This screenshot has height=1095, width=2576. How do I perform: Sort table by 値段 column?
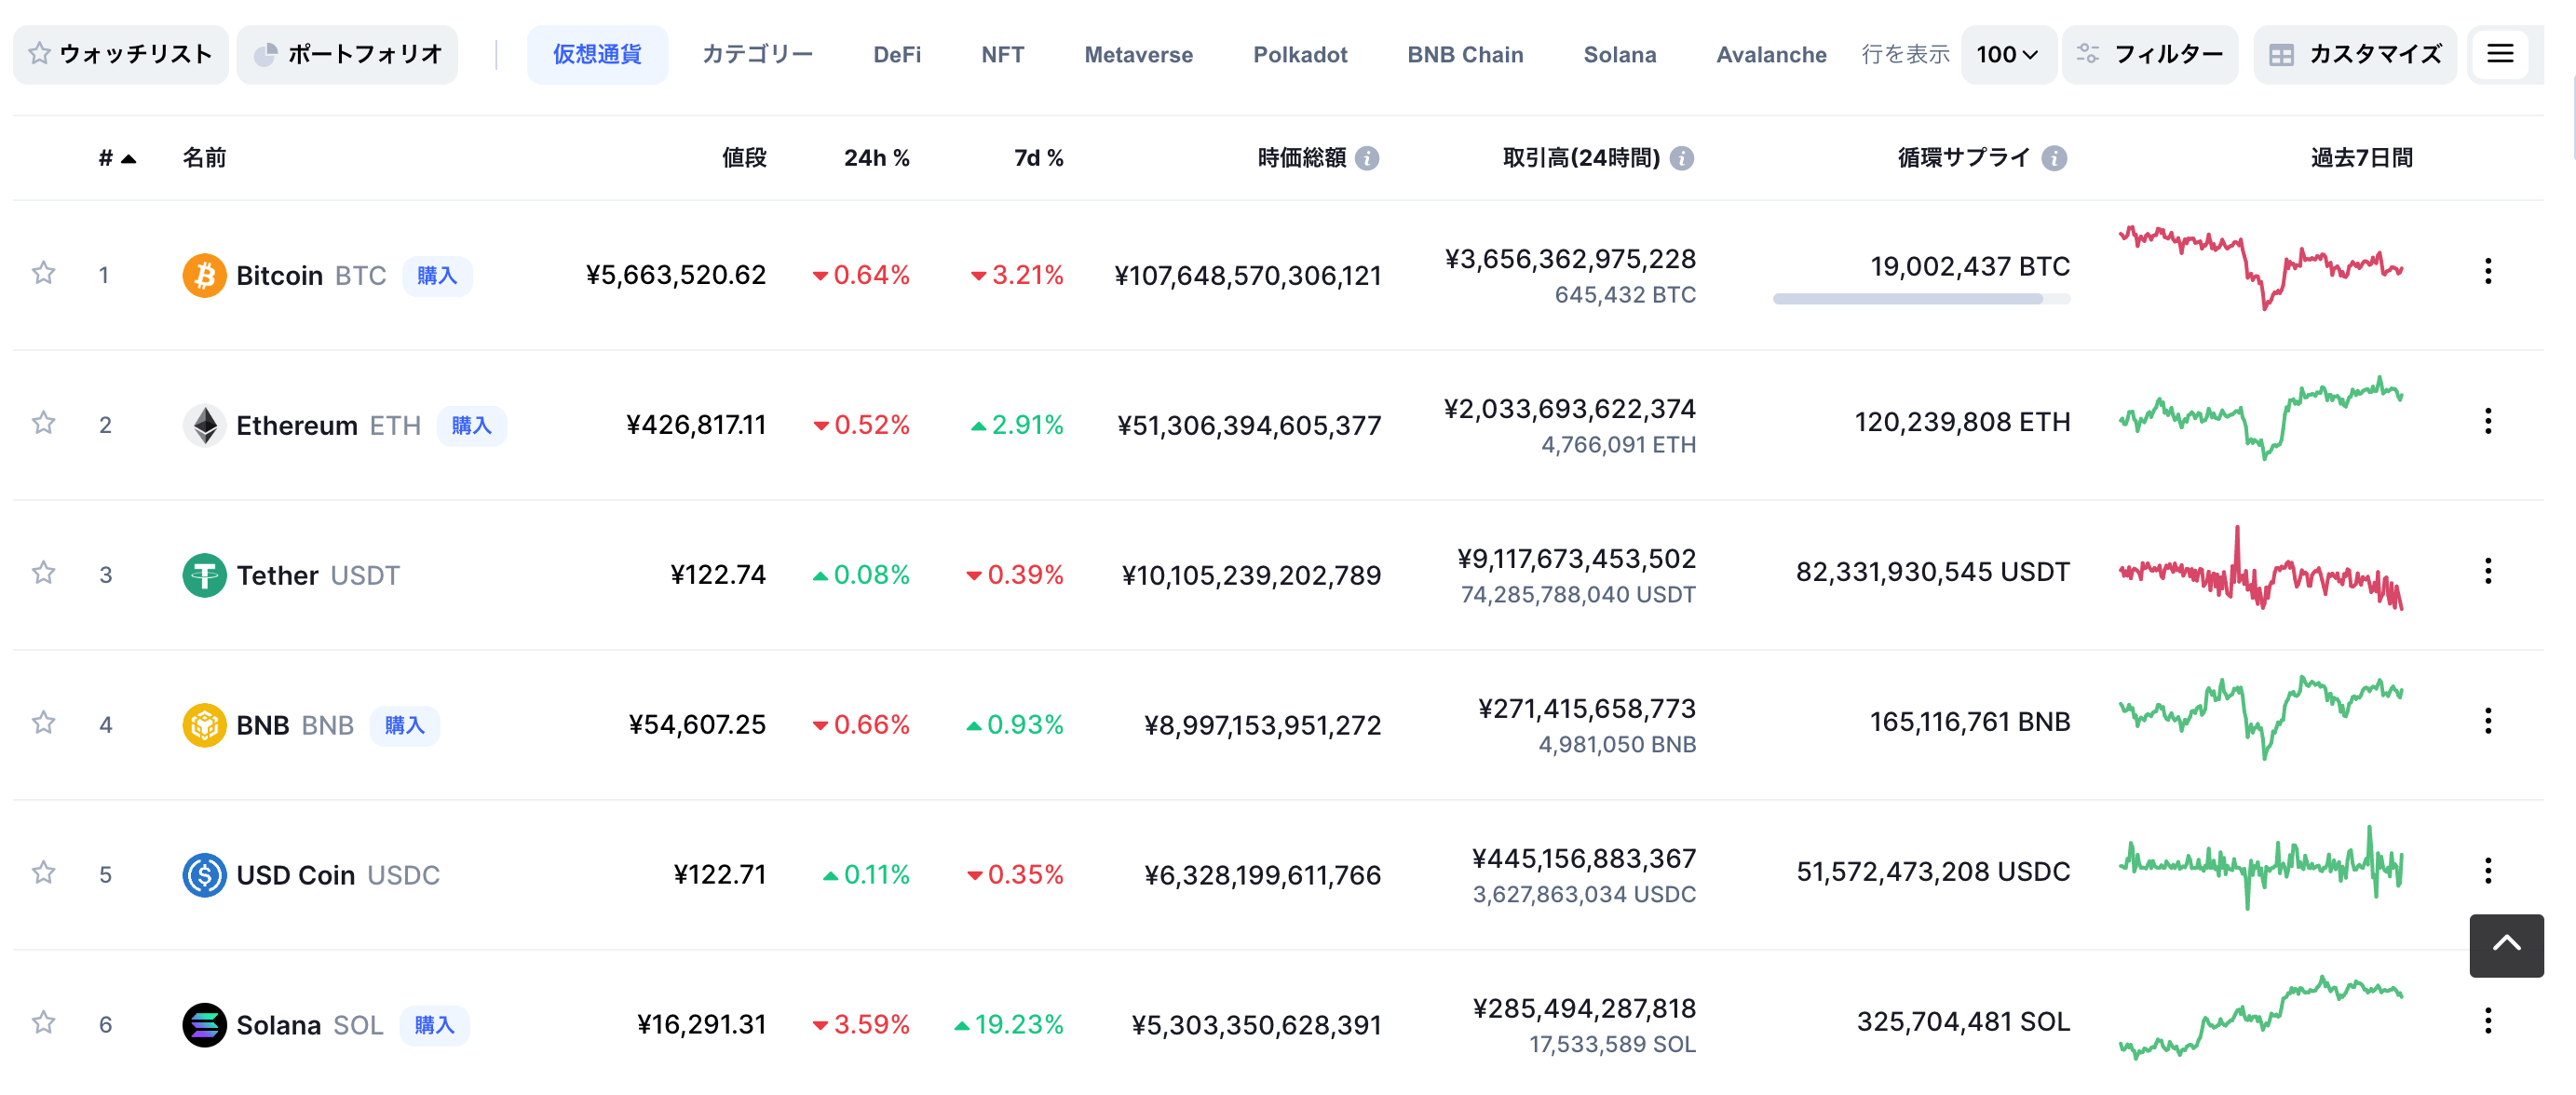pyautogui.click(x=744, y=158)
